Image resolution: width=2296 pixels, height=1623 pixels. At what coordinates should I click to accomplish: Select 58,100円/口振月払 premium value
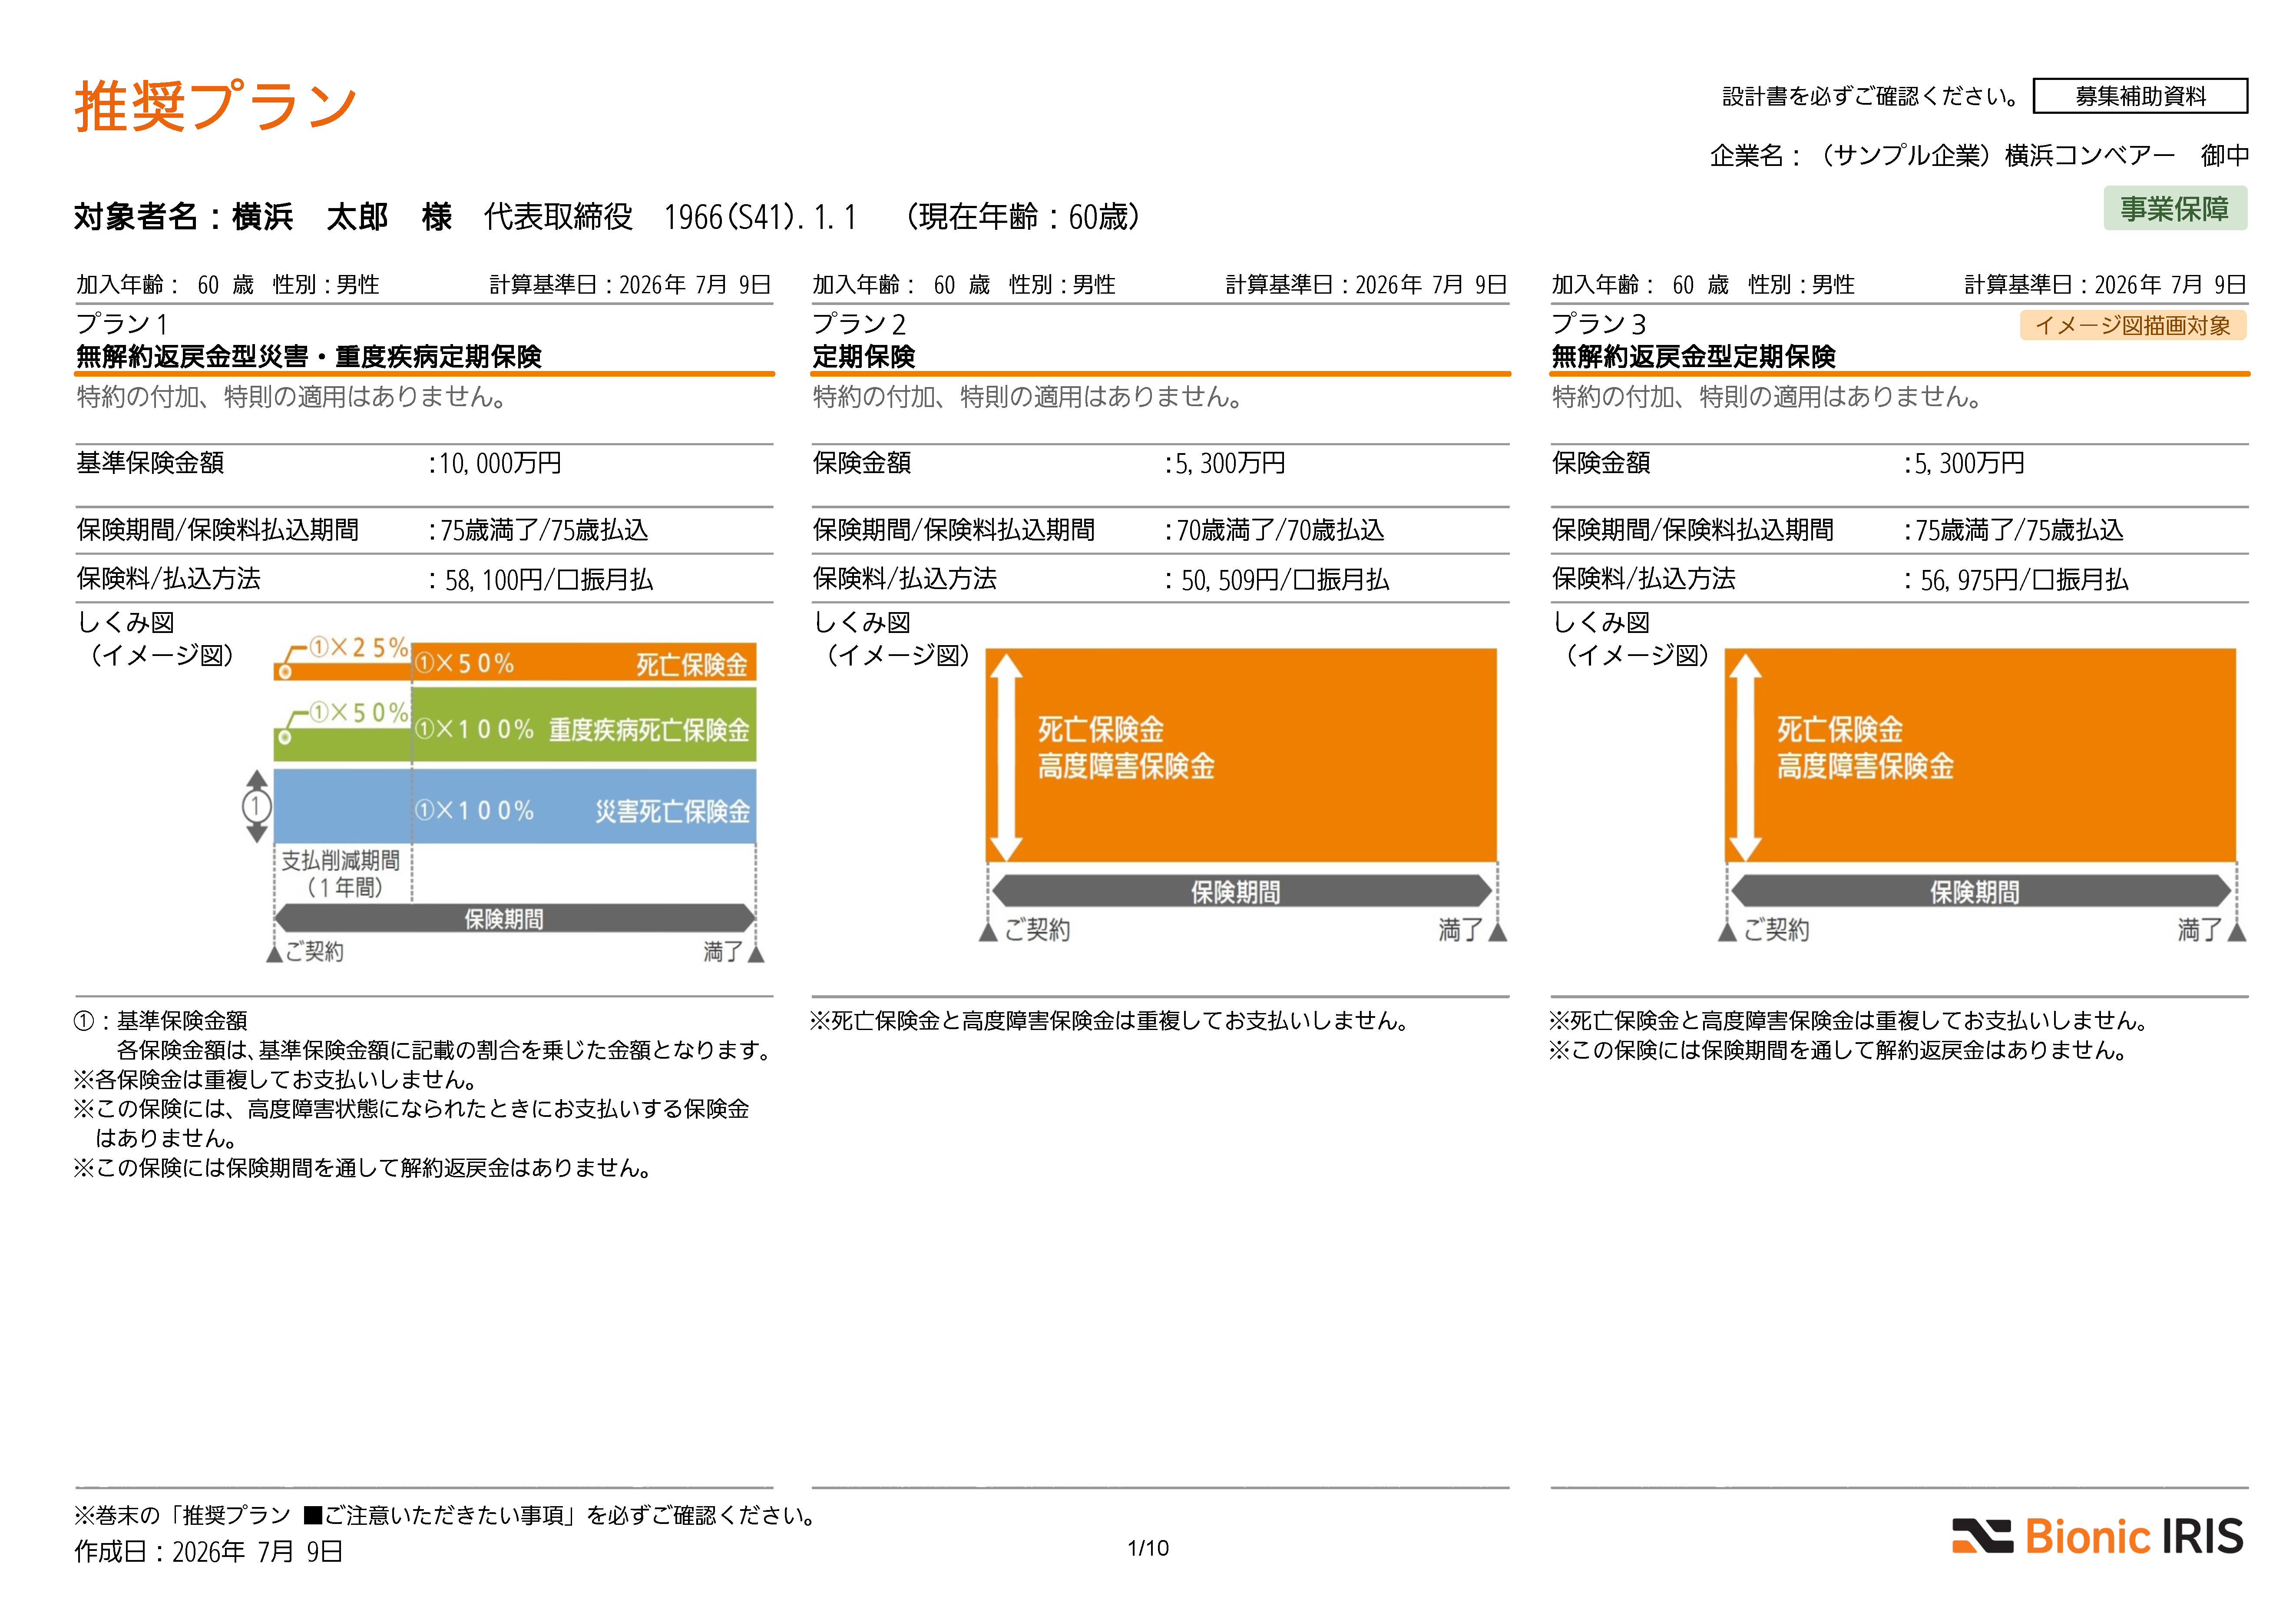click(x=549, y=580)
